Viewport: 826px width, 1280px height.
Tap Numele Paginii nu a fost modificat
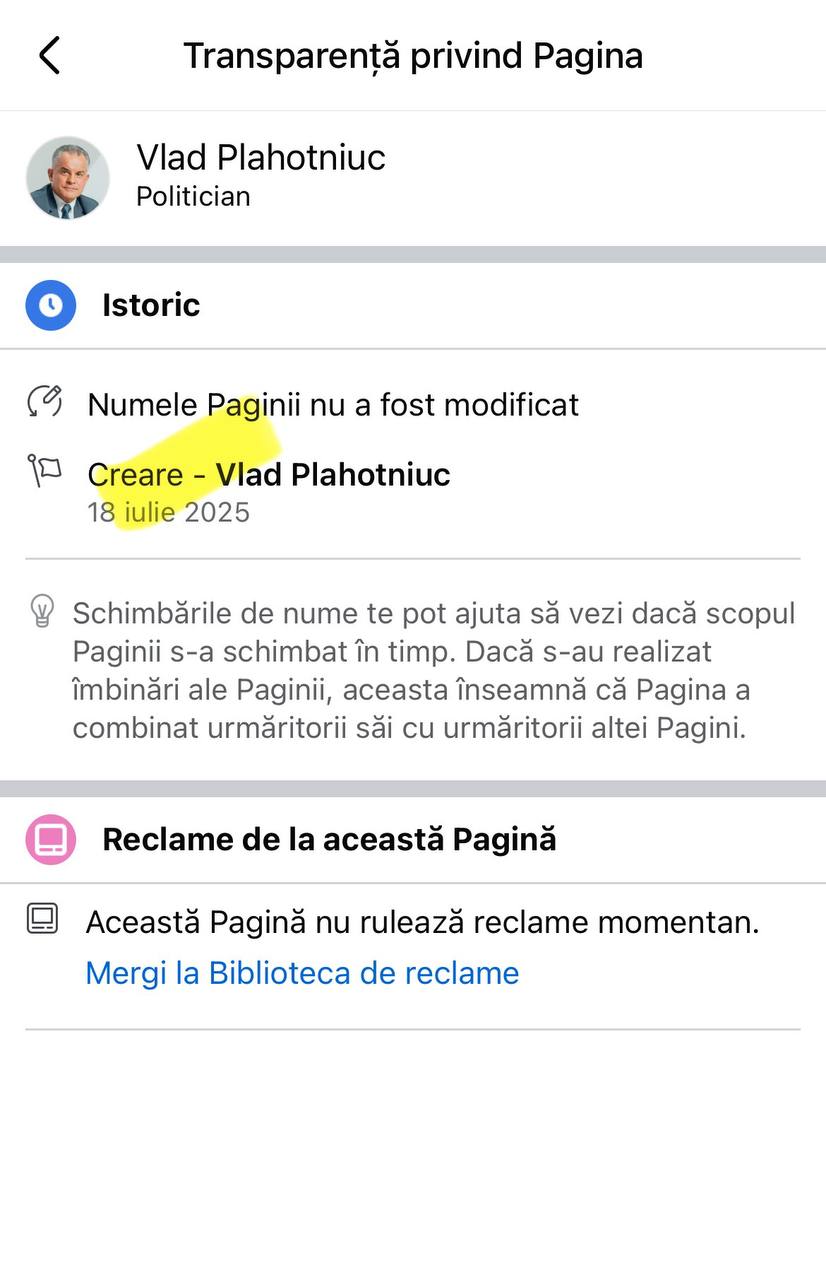point(333,405)
